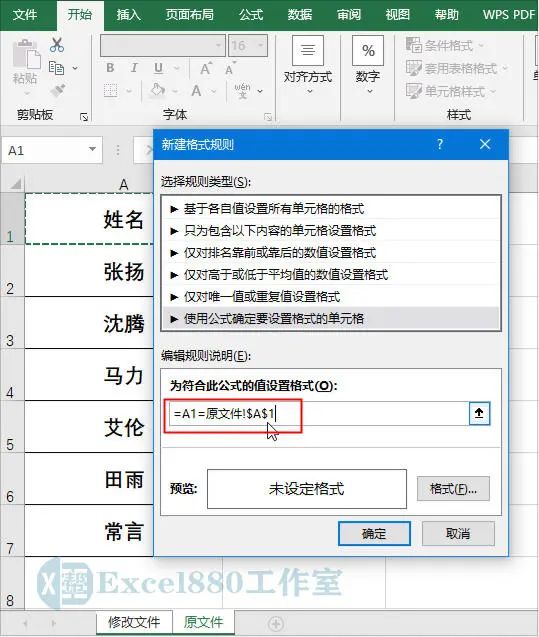
Task: Open the Name Box dropdown arrow
Action: click(93, 150)
